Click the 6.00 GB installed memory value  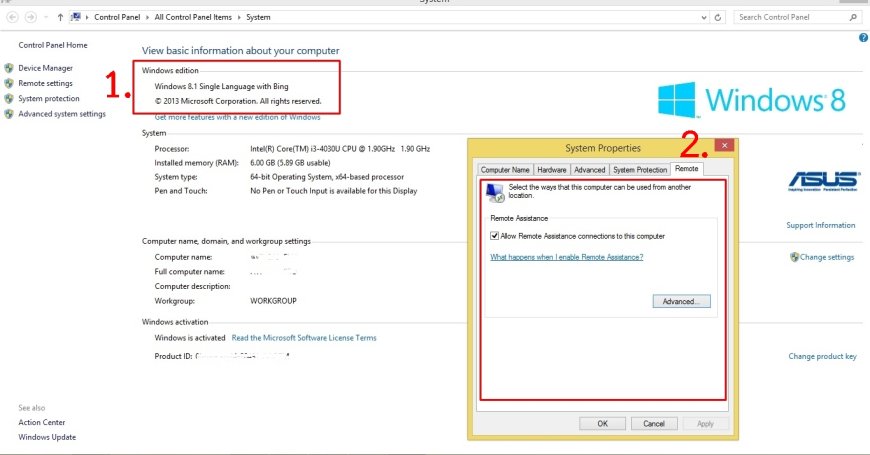click(x=290, y=163)
